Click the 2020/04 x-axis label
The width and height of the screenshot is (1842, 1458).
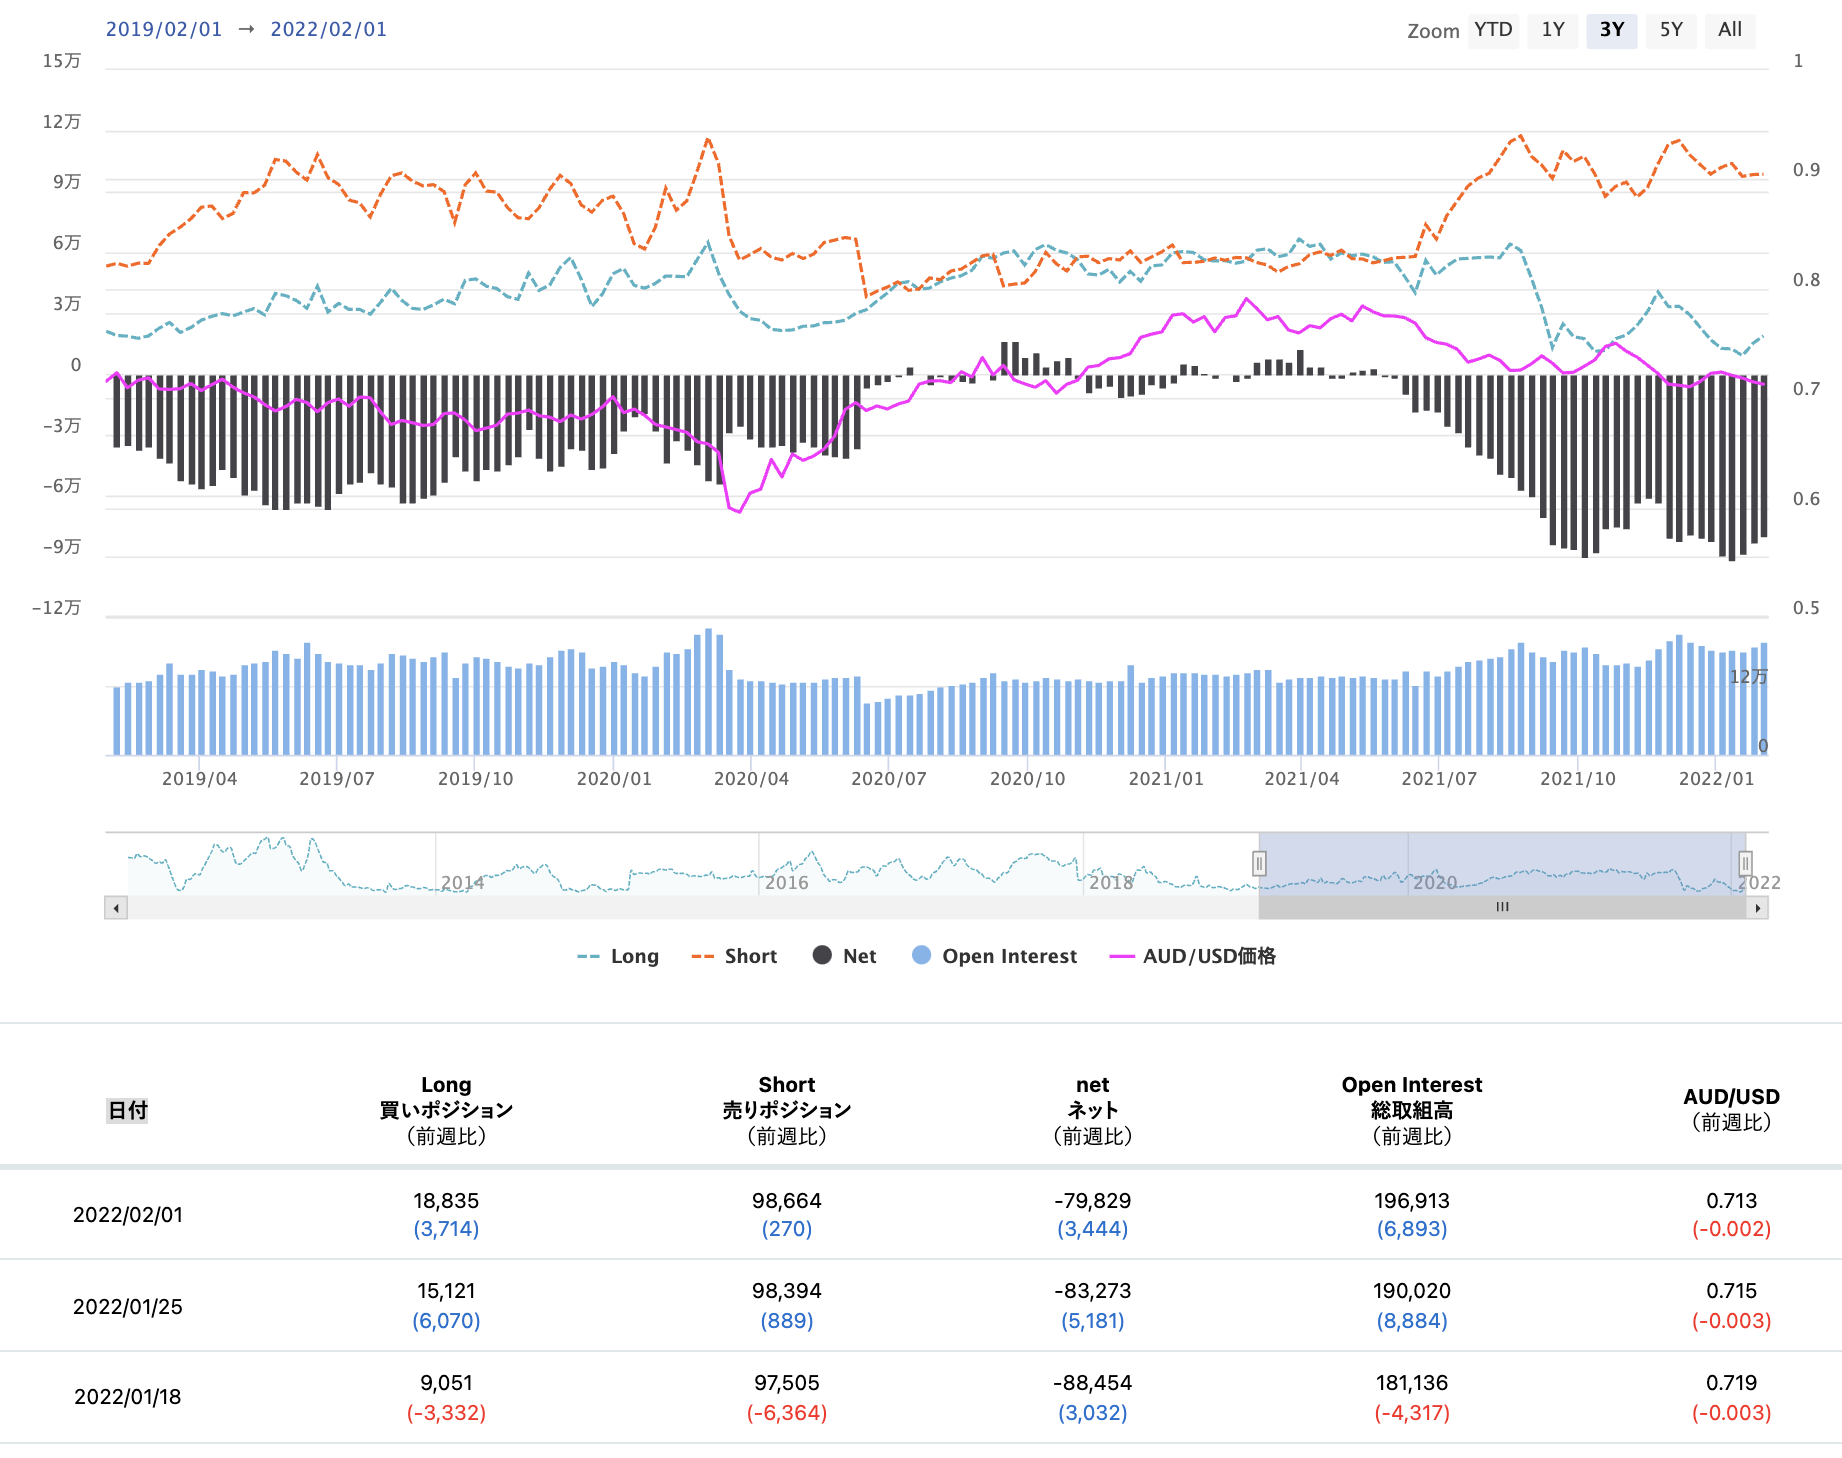pos(751,779)
